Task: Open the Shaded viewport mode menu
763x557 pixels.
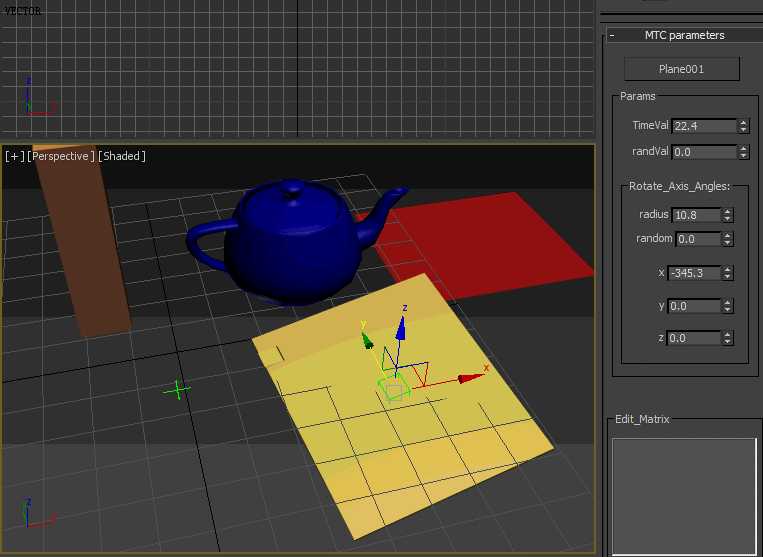Action: (x=122, y=156)
